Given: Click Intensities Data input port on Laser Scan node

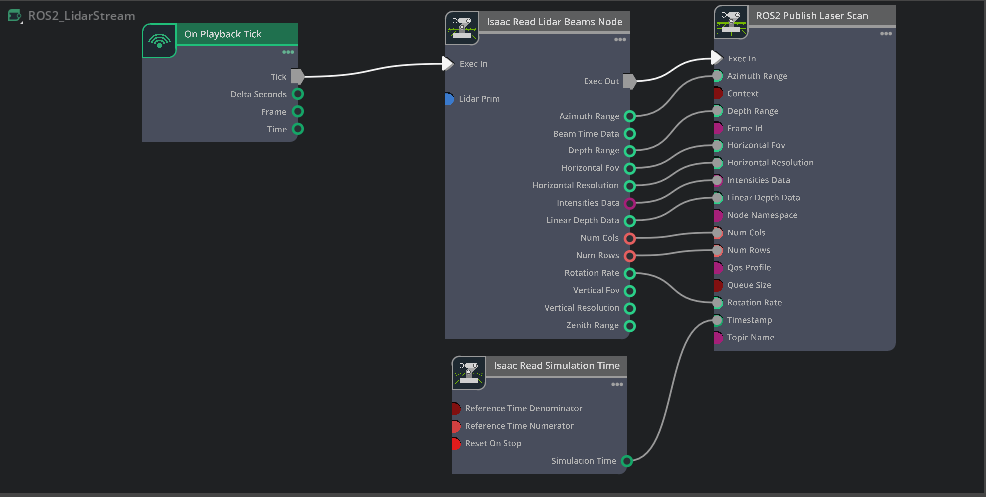Looking at the screenshot, I should pyautogui.click(x=717, y=181).
